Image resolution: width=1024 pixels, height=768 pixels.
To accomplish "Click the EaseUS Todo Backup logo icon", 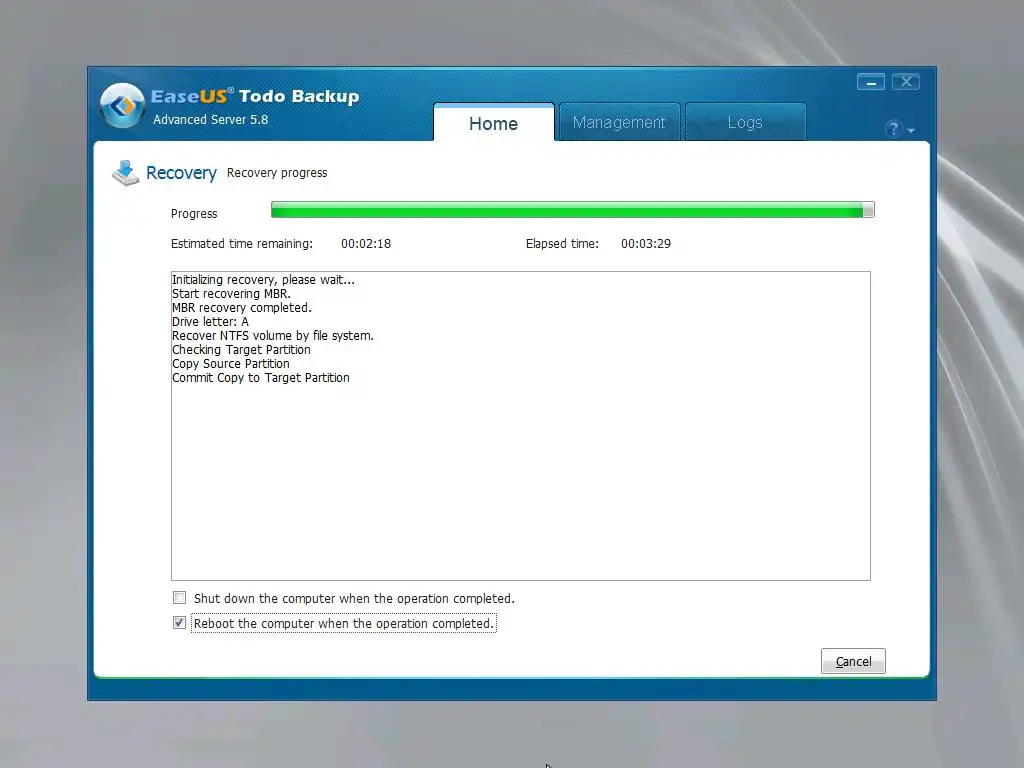I will click(122, 105).
